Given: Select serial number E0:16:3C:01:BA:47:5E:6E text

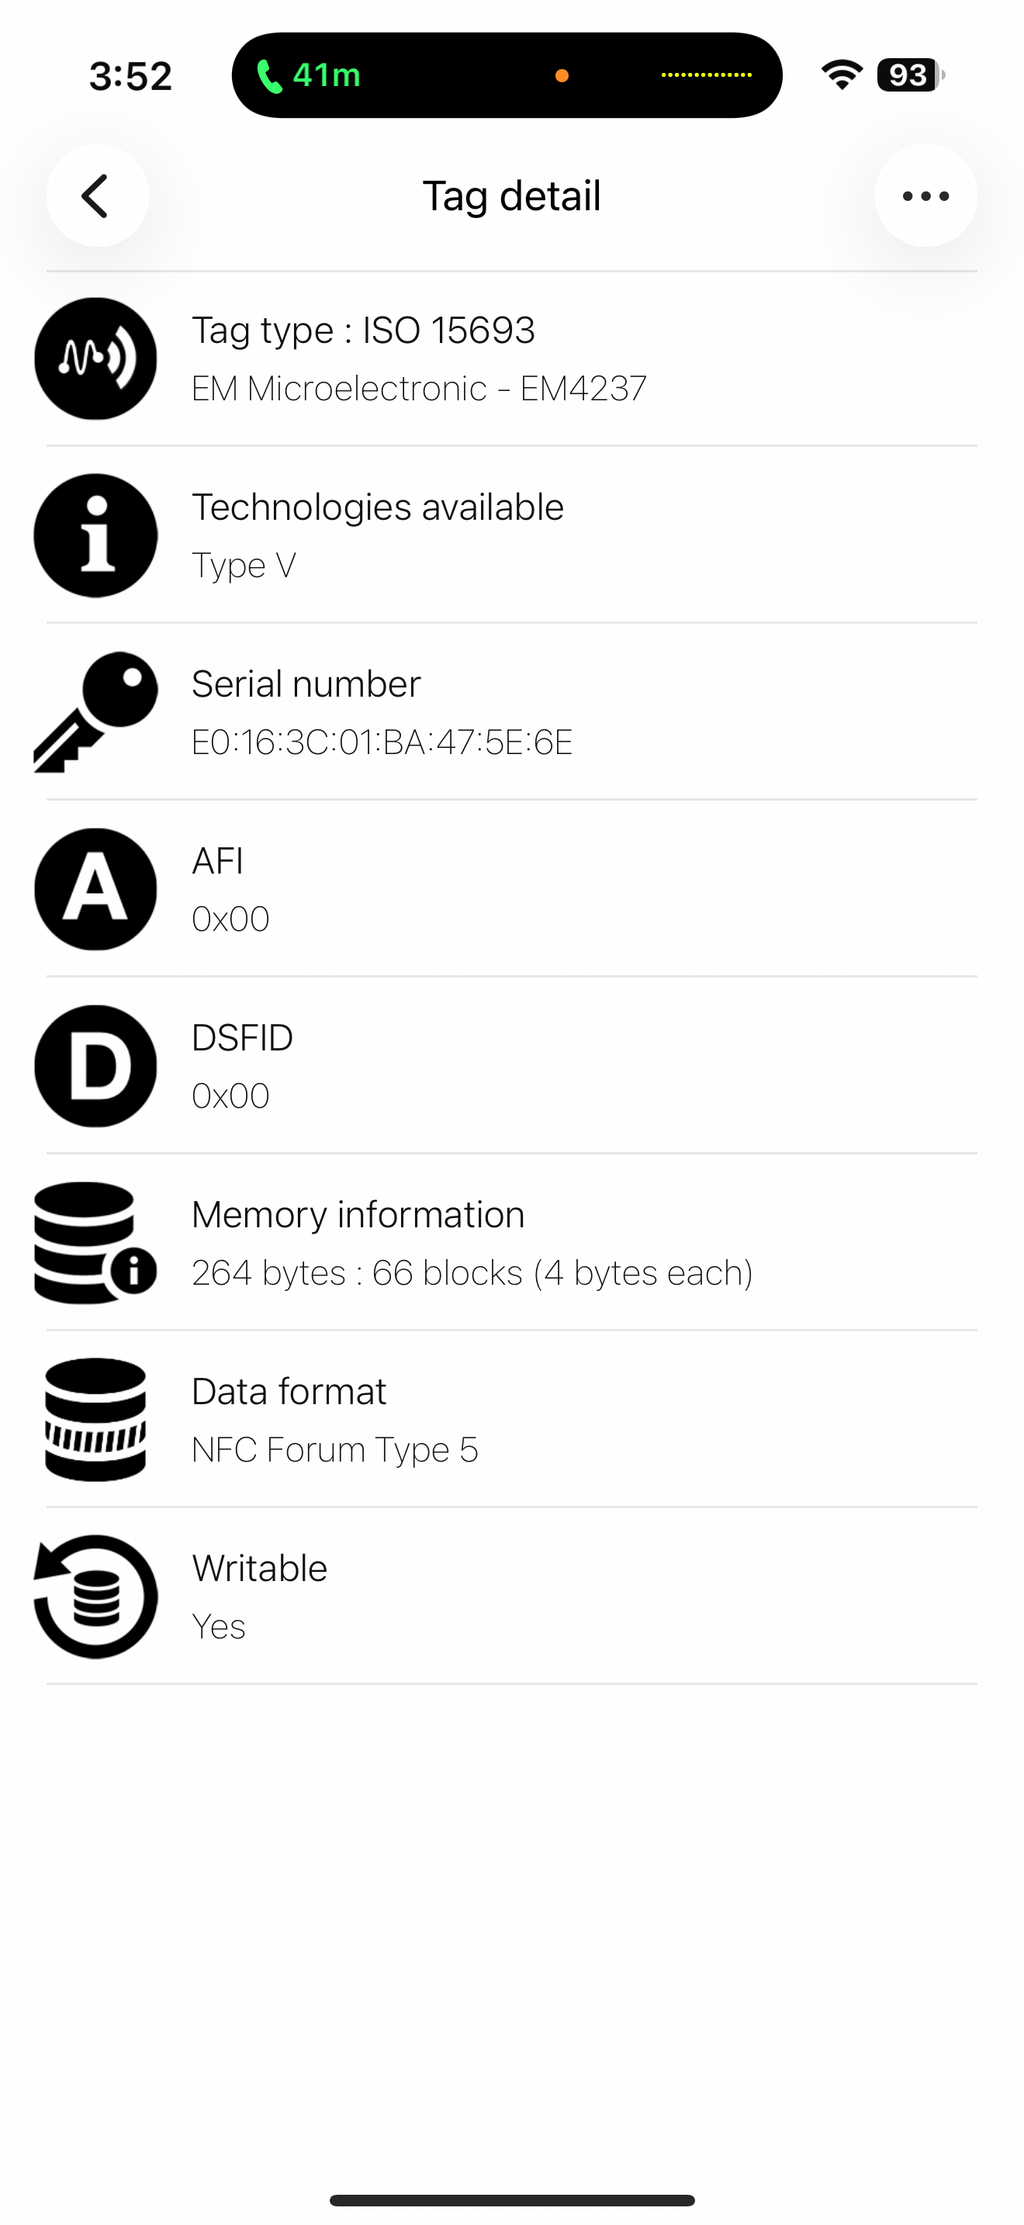Looking at the screenshot, I should (382, 743).
